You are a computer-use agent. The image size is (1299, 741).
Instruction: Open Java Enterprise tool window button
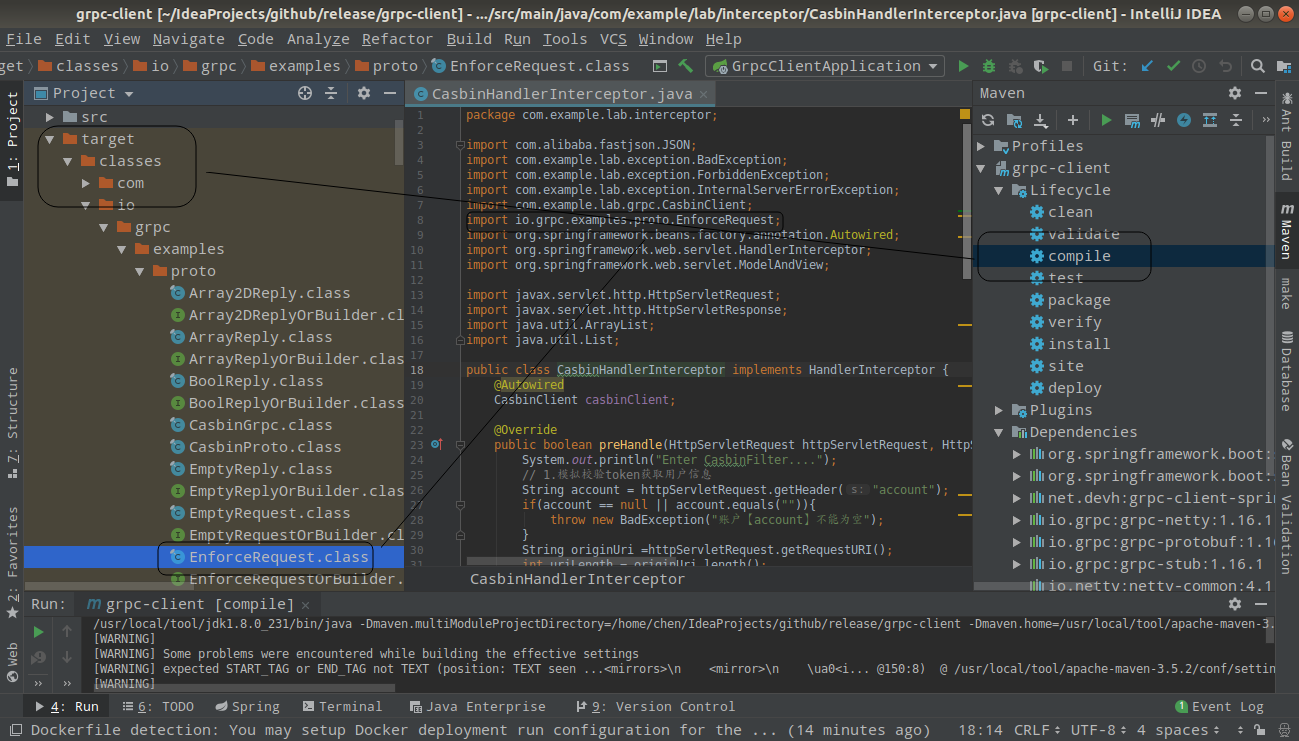point(477,706)
